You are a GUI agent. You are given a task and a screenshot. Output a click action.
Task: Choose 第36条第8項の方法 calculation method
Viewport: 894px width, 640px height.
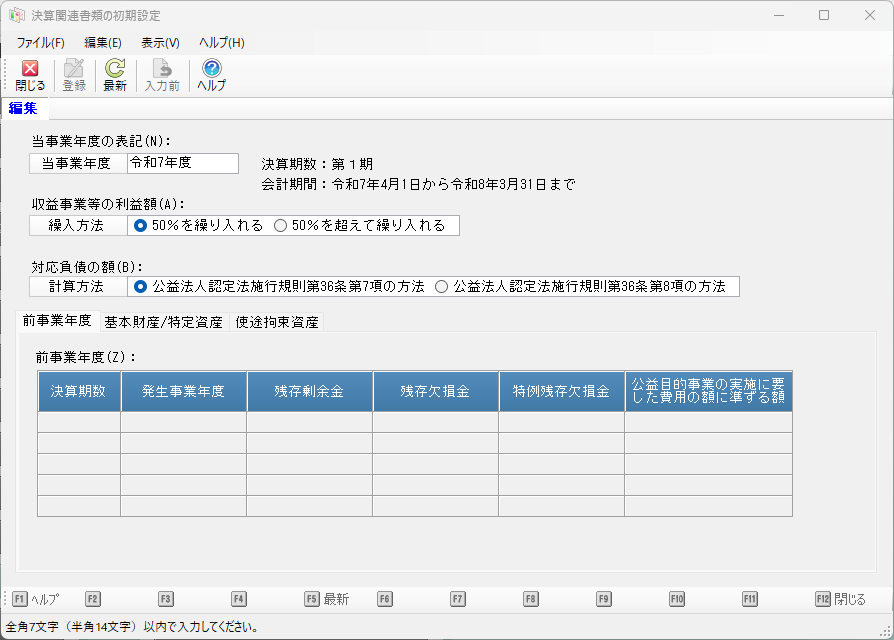coord(442,287)
